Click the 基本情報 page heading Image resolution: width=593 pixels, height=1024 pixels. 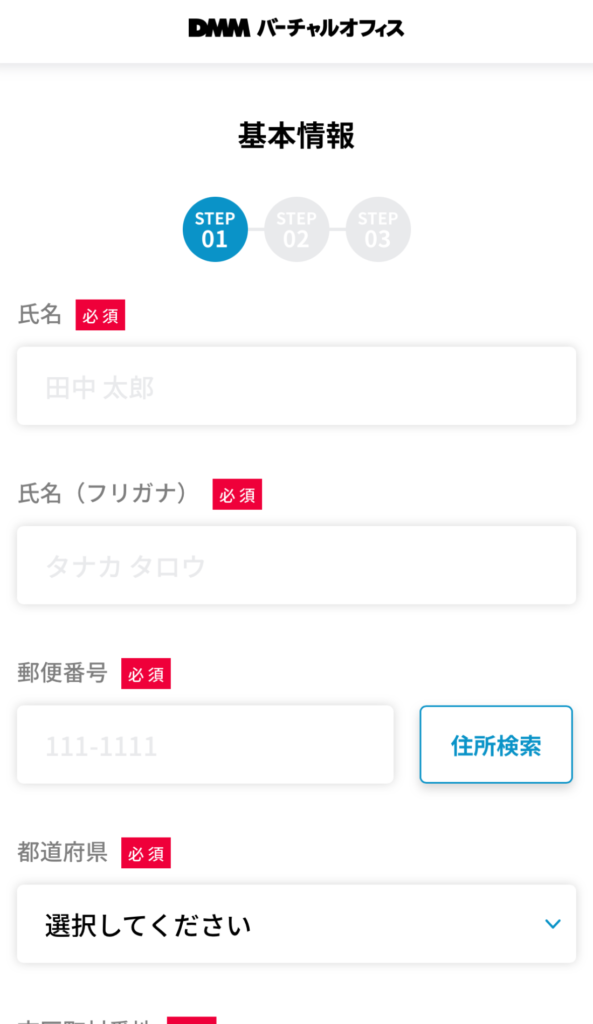pyautogui.click(x=296, y=136)
